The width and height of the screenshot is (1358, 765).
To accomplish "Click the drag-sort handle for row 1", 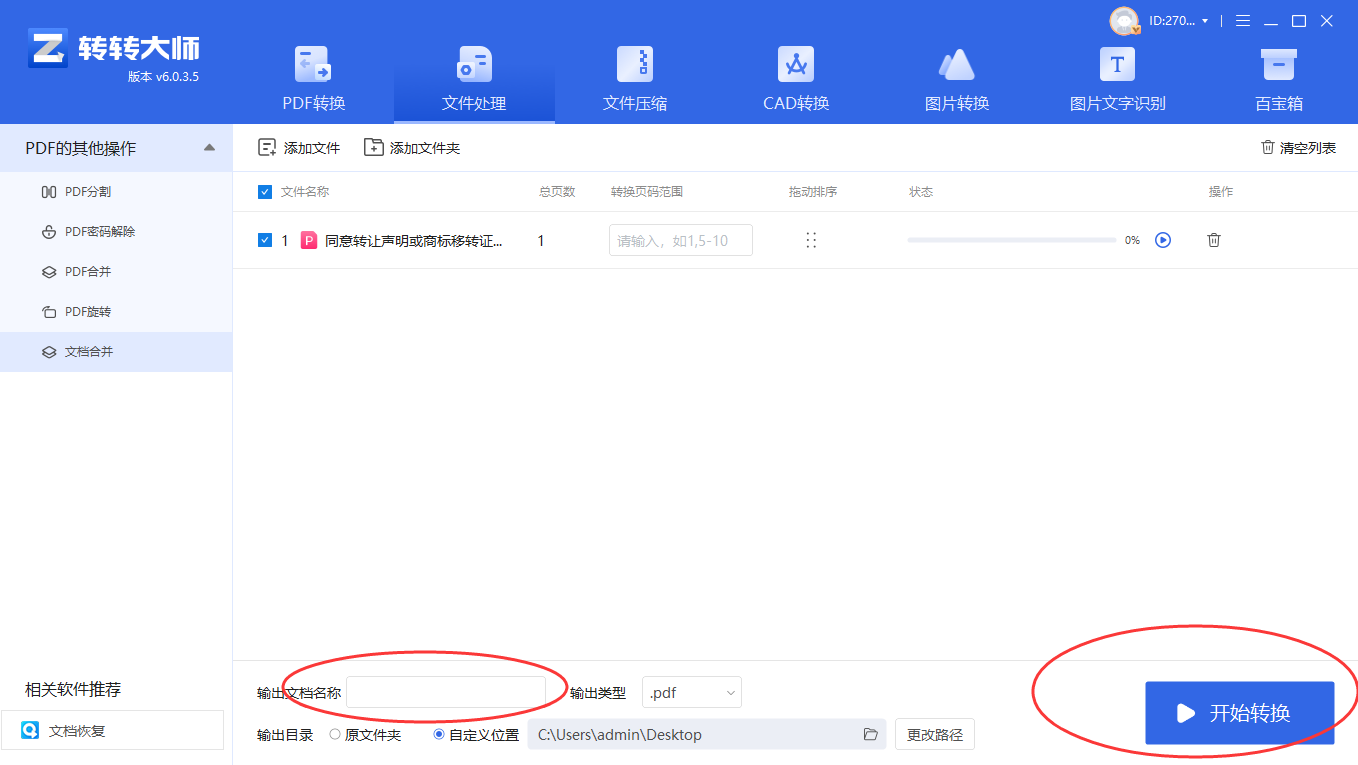I will coord(811,240).
